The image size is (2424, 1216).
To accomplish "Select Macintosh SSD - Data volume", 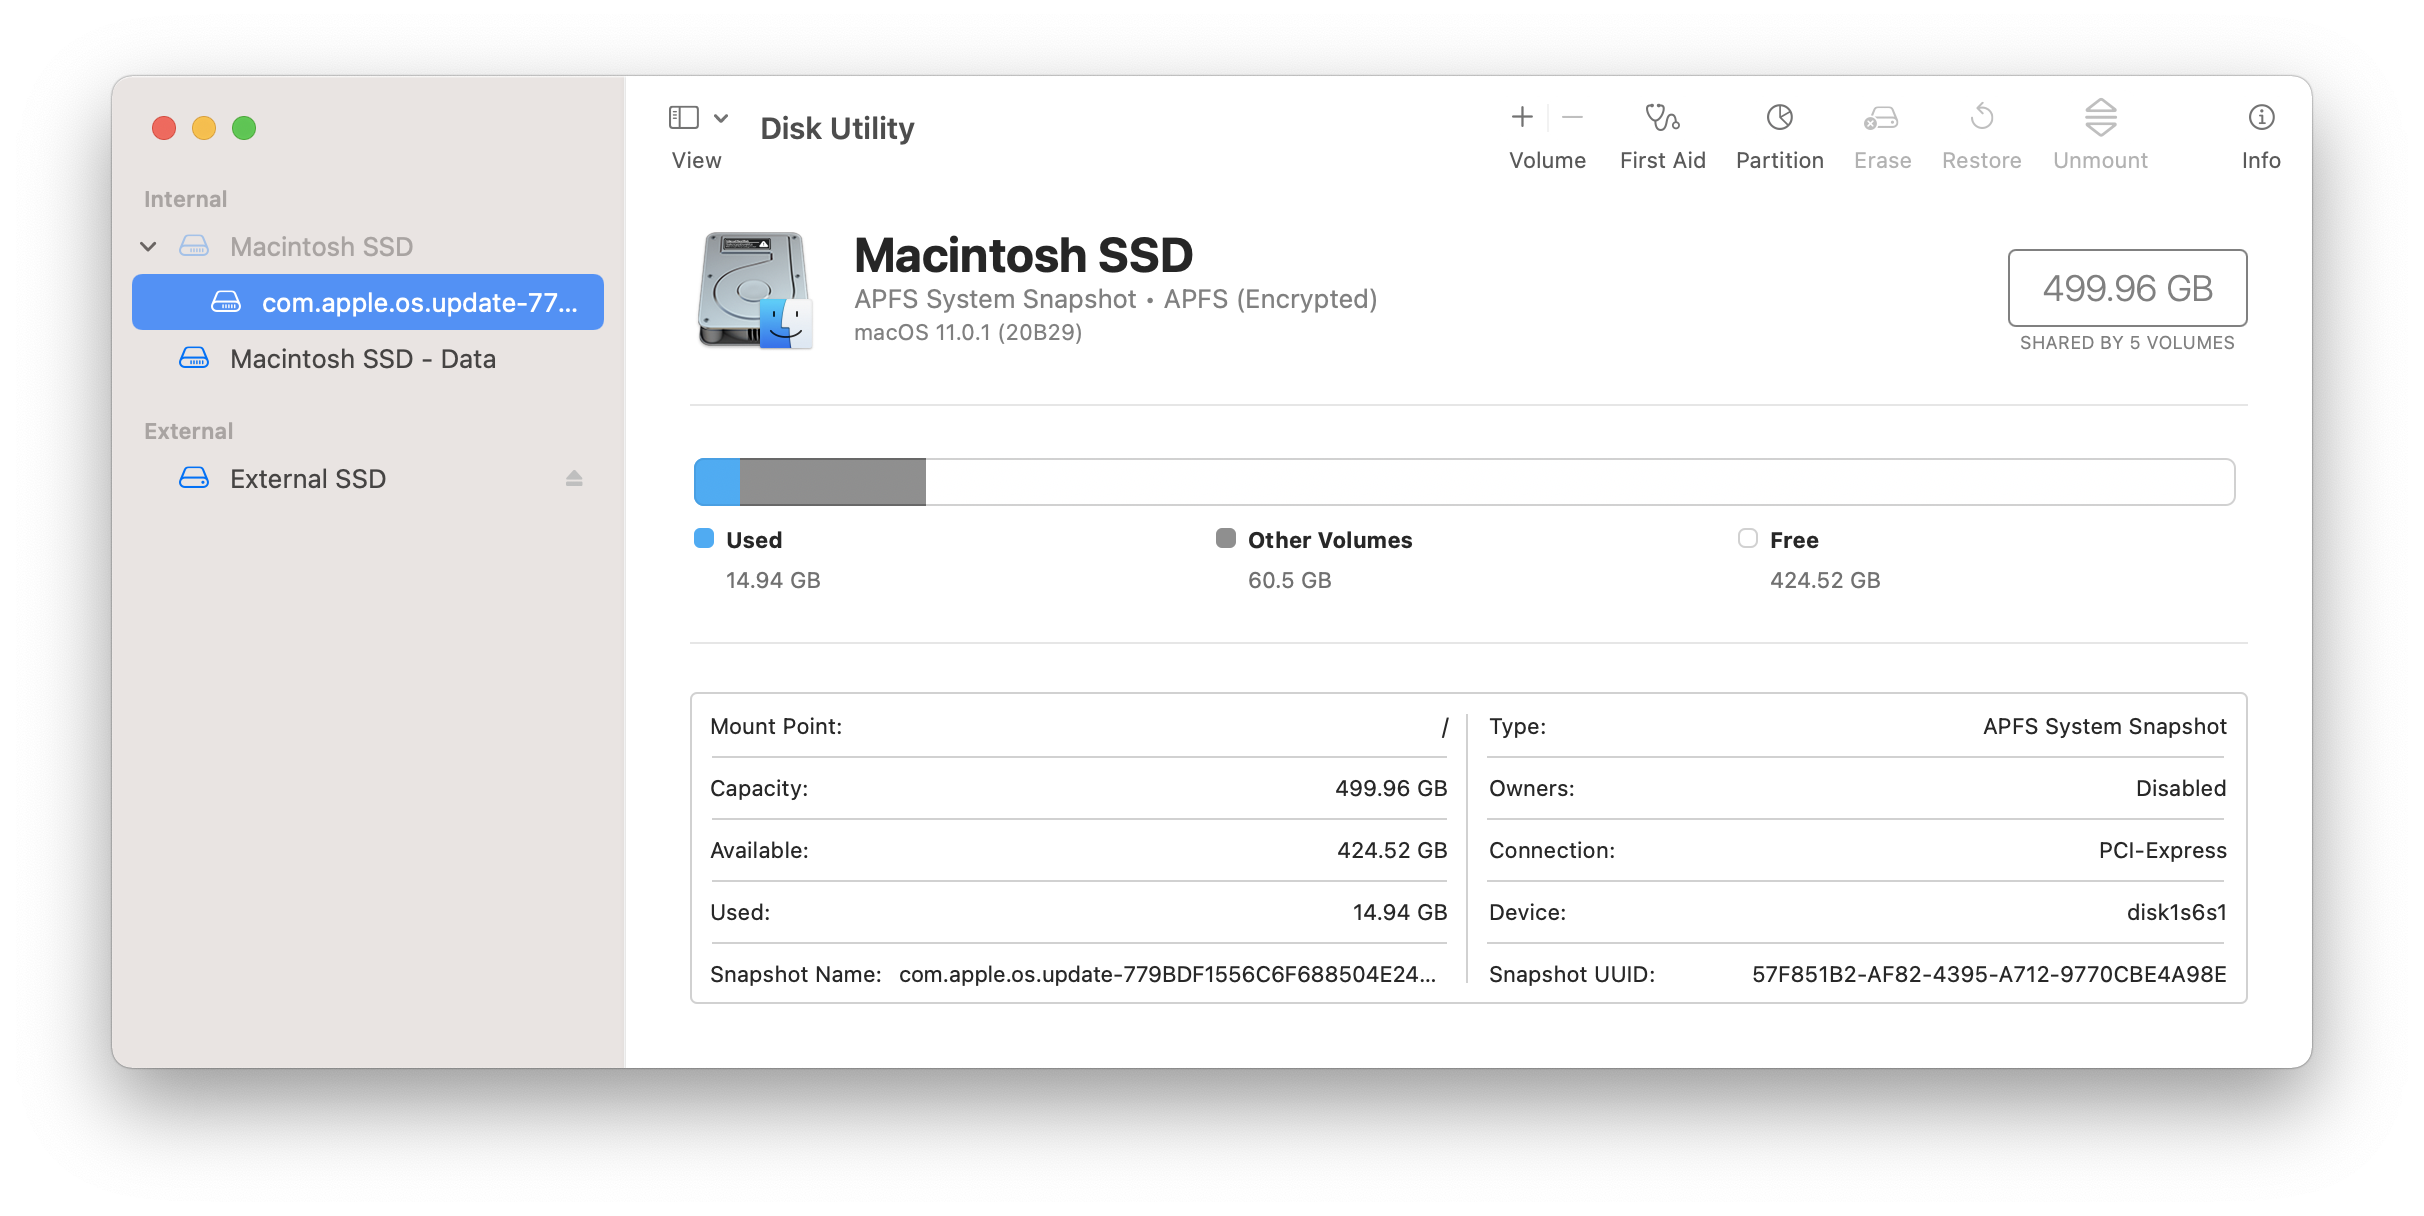I will 362,359.
